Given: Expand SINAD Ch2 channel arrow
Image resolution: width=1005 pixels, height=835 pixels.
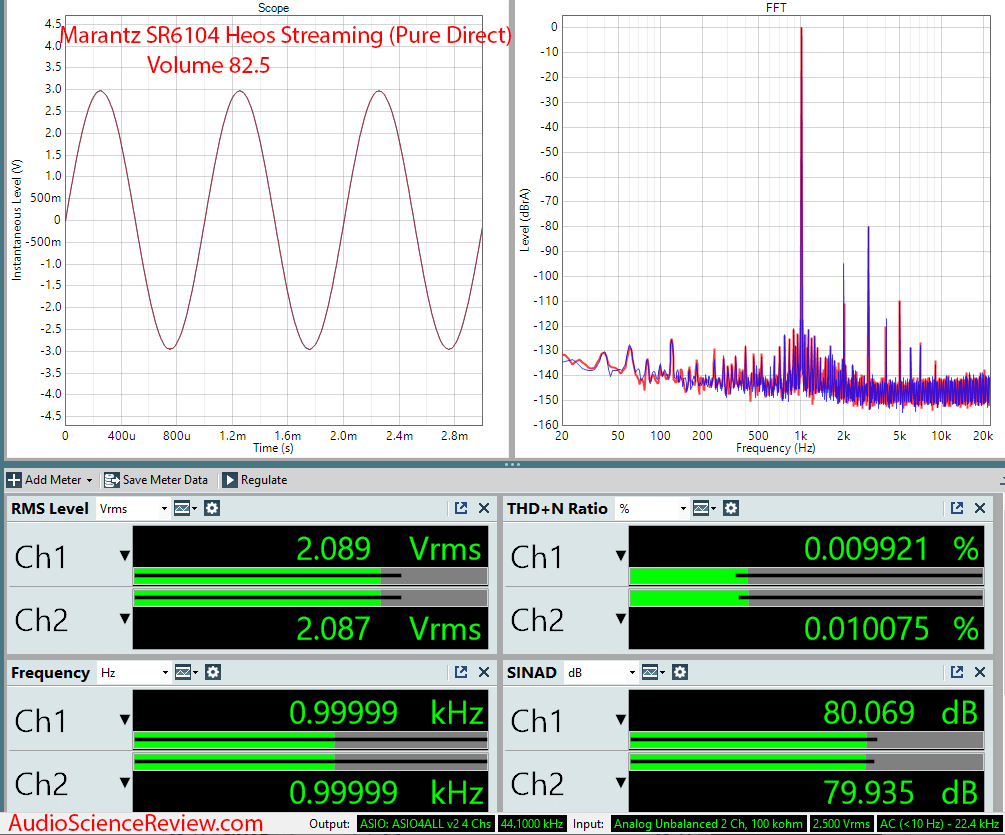Looking at the screenshot, I should coord(620,782).
